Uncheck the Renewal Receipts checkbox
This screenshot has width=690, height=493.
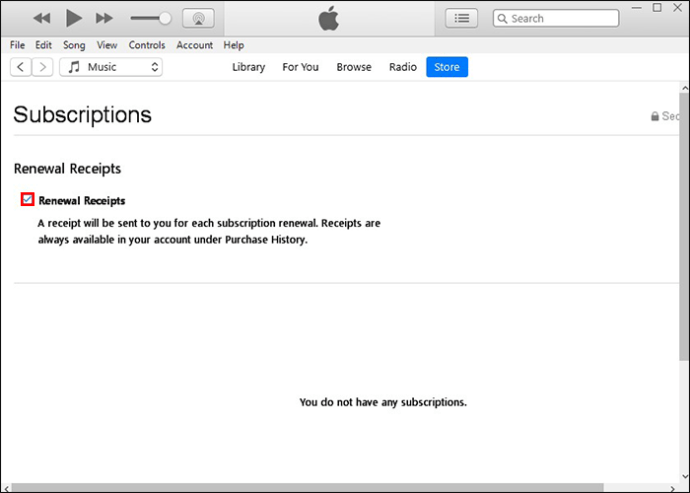[x=27, y=200]
